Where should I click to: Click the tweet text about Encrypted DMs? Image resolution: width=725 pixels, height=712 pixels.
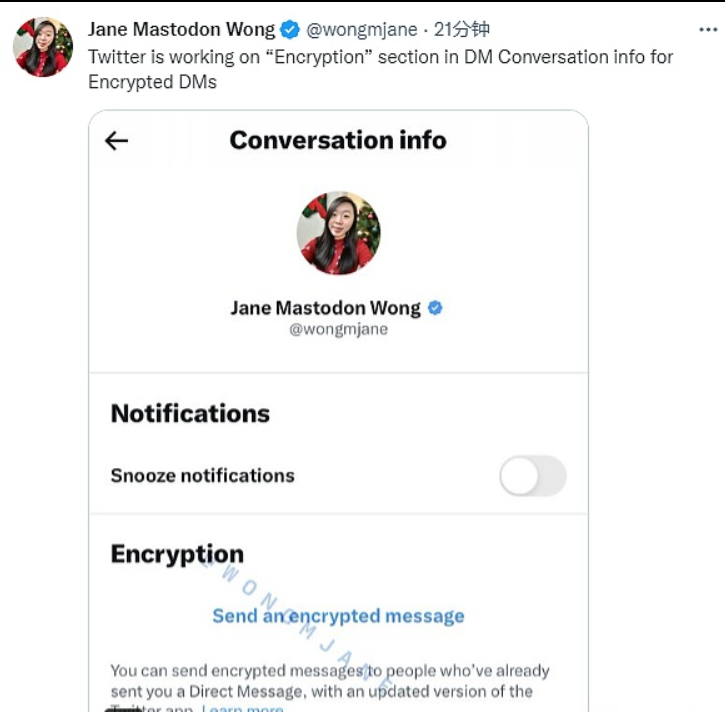pyautogui.click(x=380, y=69)
